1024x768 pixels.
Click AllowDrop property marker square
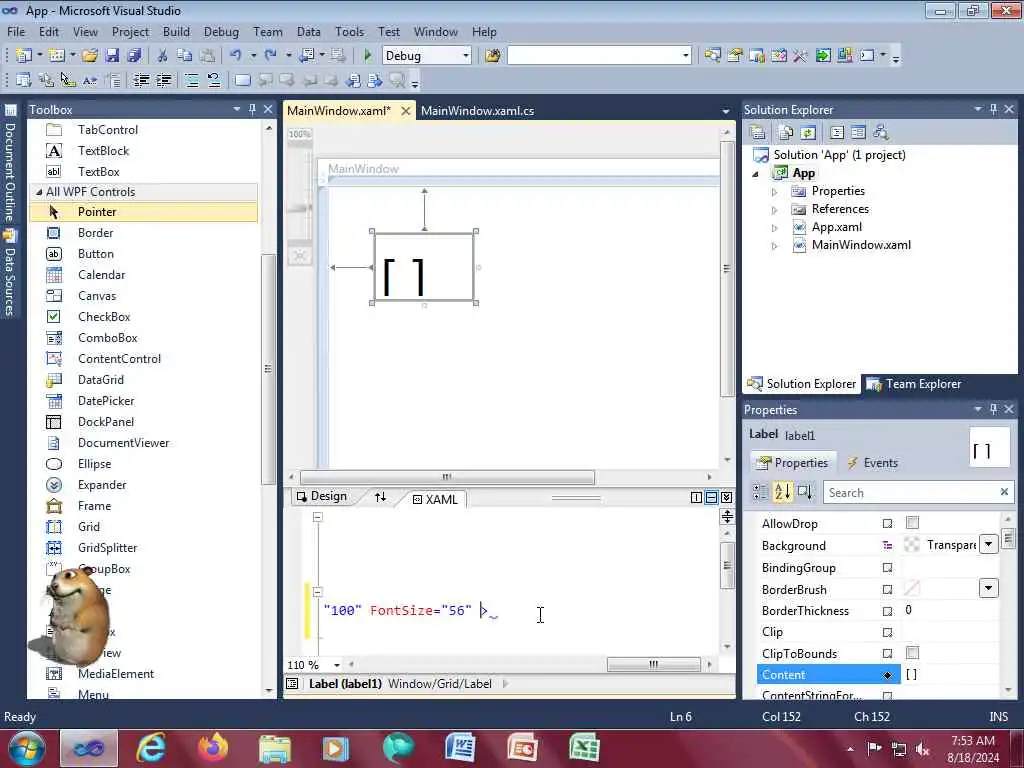(x=887, y=524)
